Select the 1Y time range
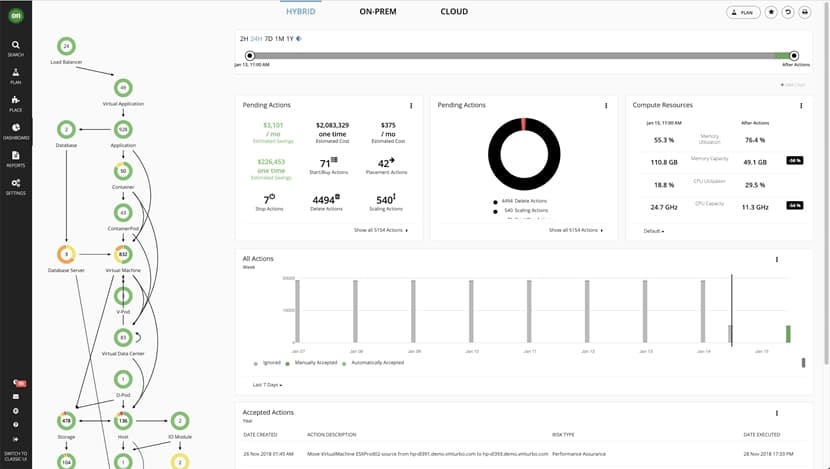Image resolution: width=830 pixels, height=469 pixels. (x=290, y=39)
